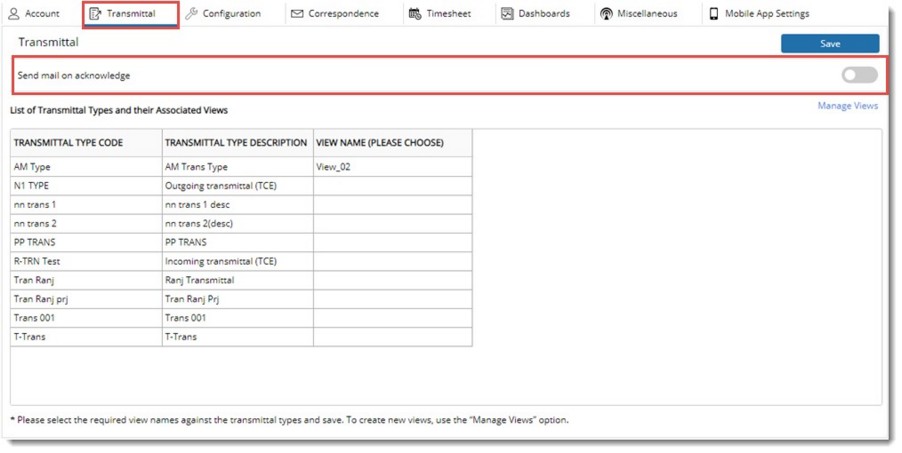This screenshot has width=902, height=453.
Task: Click the Timesheet calendar icon
Action: 415,14
